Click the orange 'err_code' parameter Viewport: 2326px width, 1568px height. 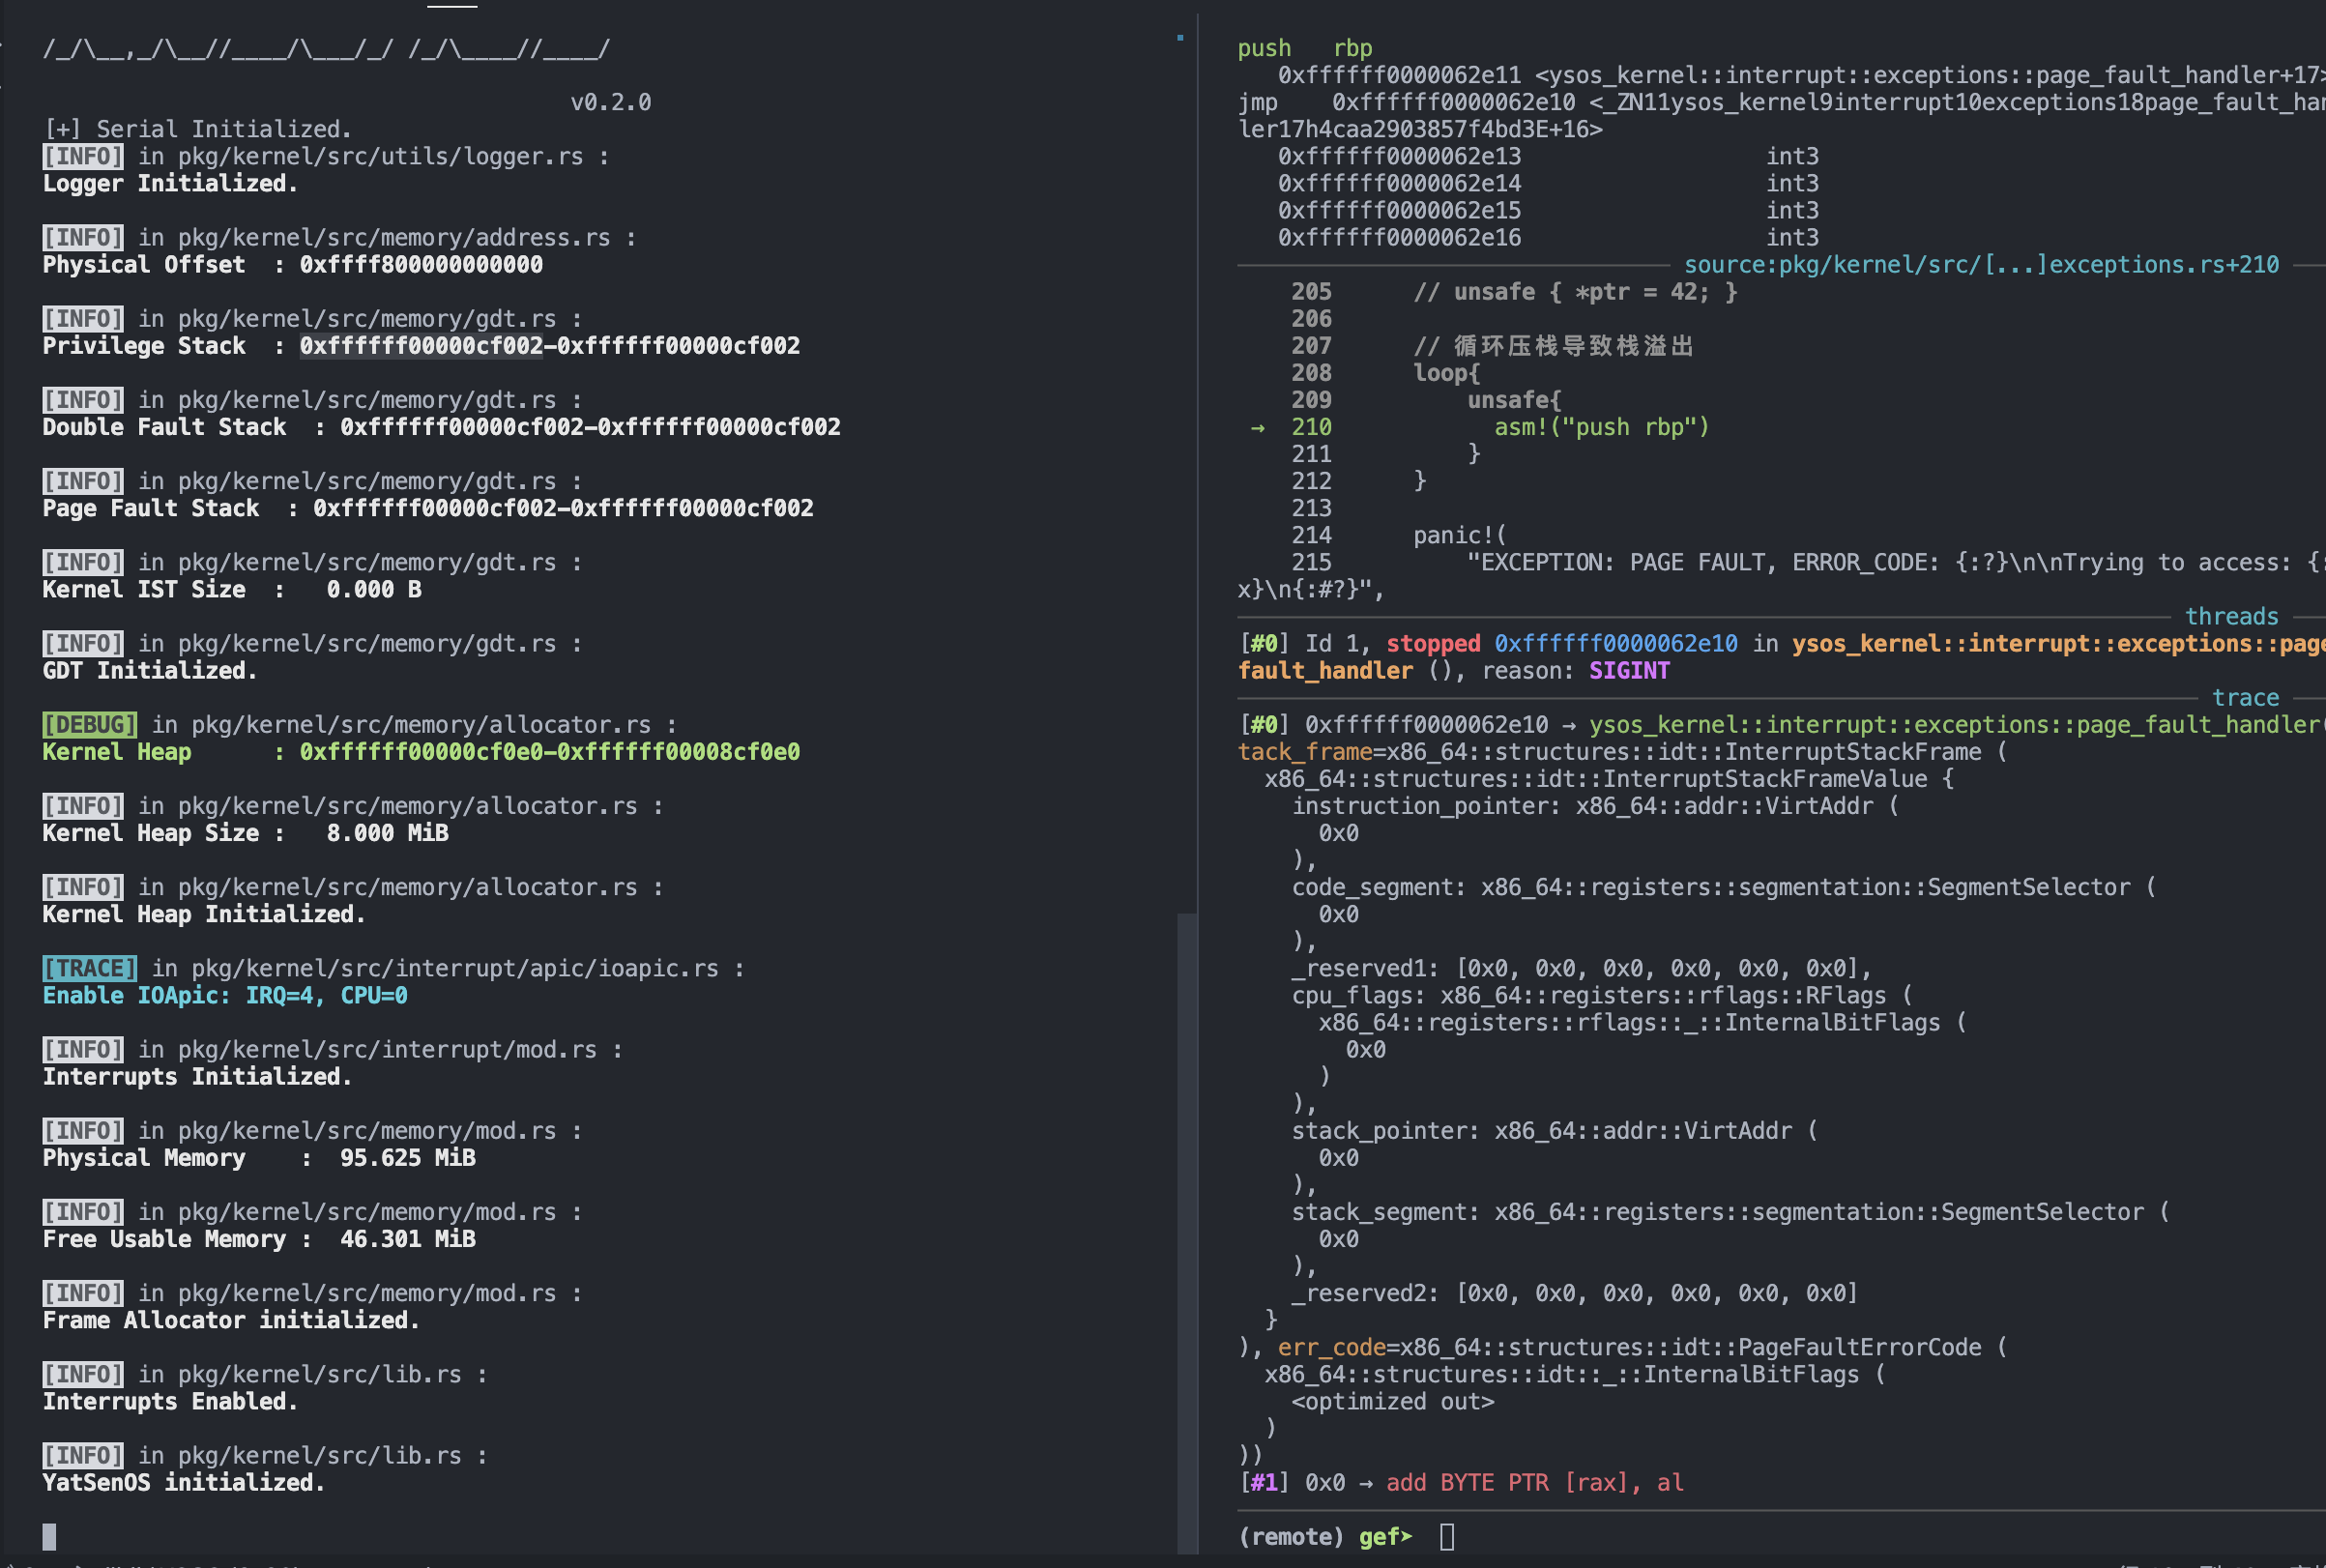pos(1331,1347)
